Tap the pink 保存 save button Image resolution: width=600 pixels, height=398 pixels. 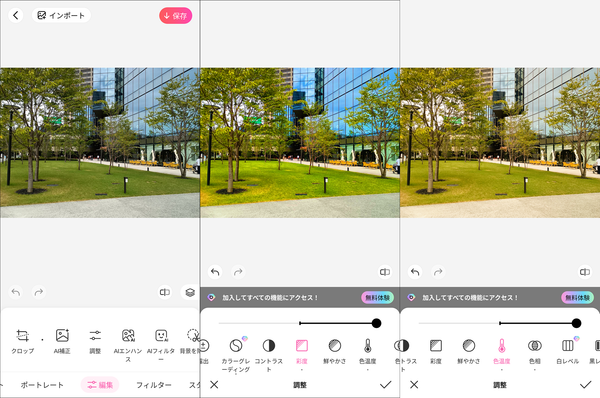pyautogui.click(x=176, y=16)
